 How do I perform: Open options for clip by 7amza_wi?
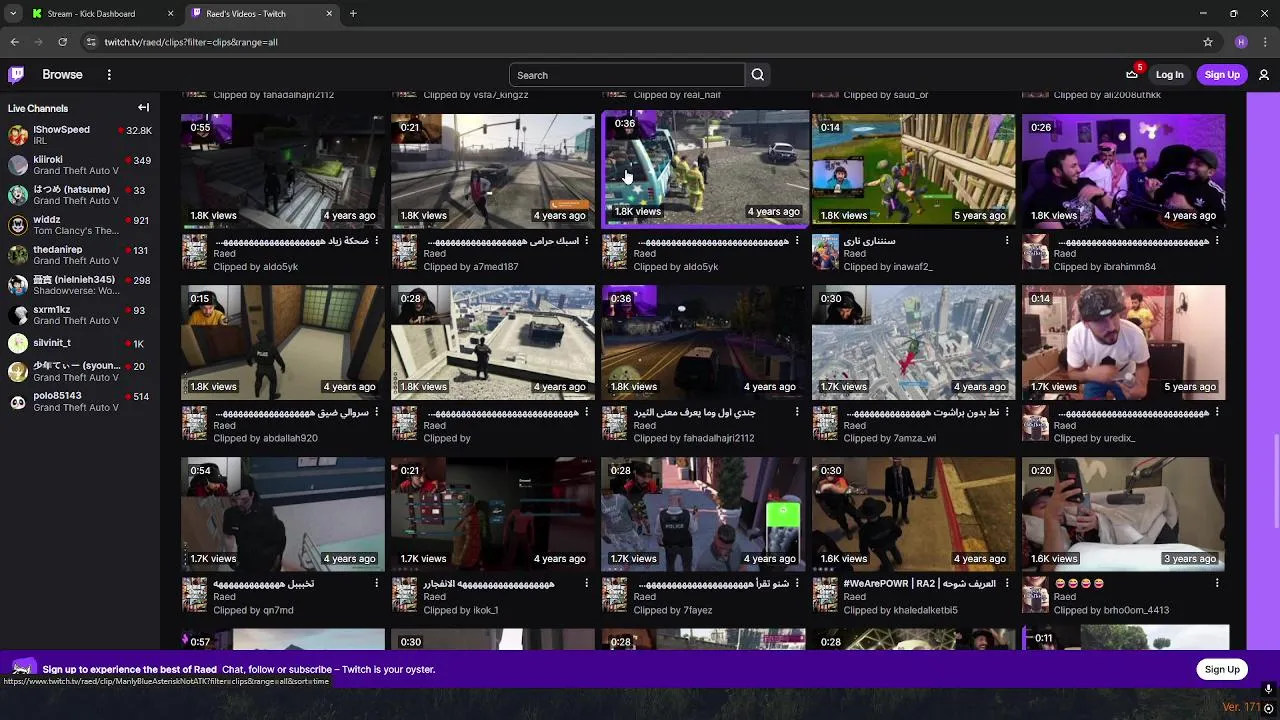1007,412
